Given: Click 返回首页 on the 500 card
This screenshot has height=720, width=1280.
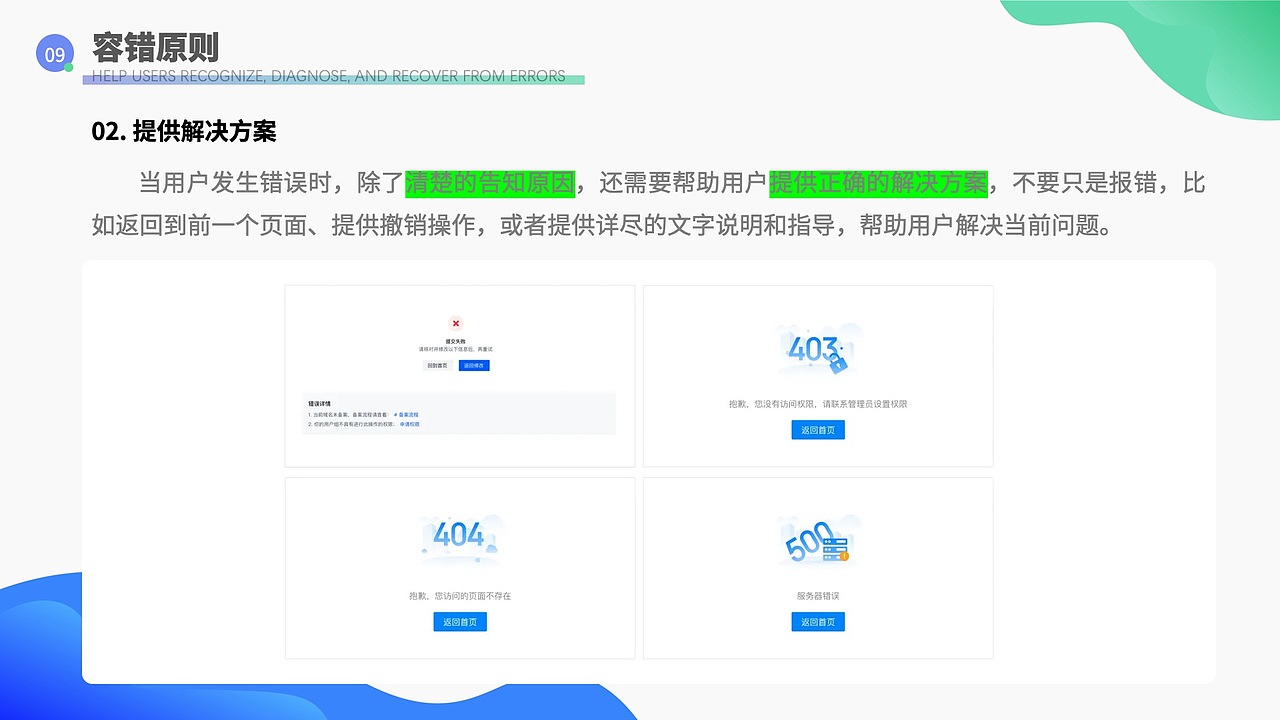Looking at the screenshot, I should tap(817, 621).
